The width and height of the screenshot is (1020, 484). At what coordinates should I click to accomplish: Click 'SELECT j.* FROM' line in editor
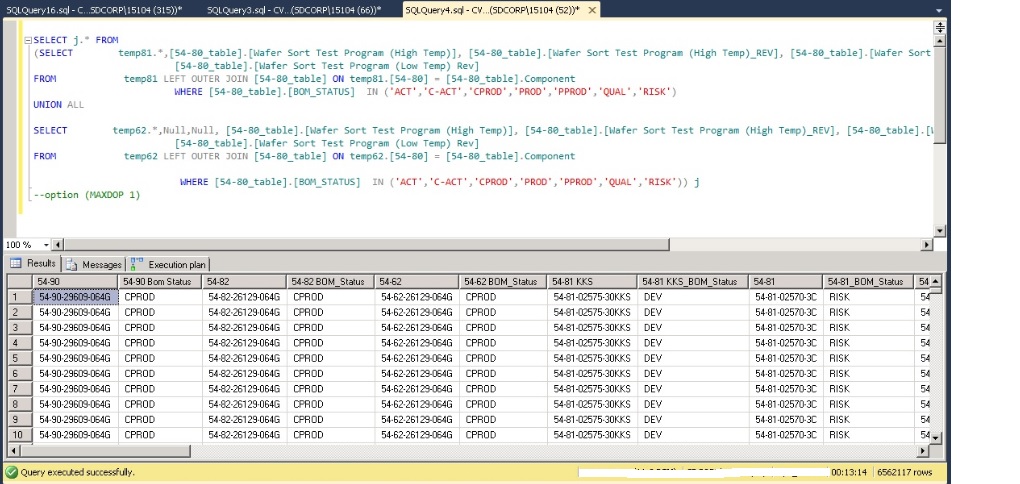click(x=75, y=40)
